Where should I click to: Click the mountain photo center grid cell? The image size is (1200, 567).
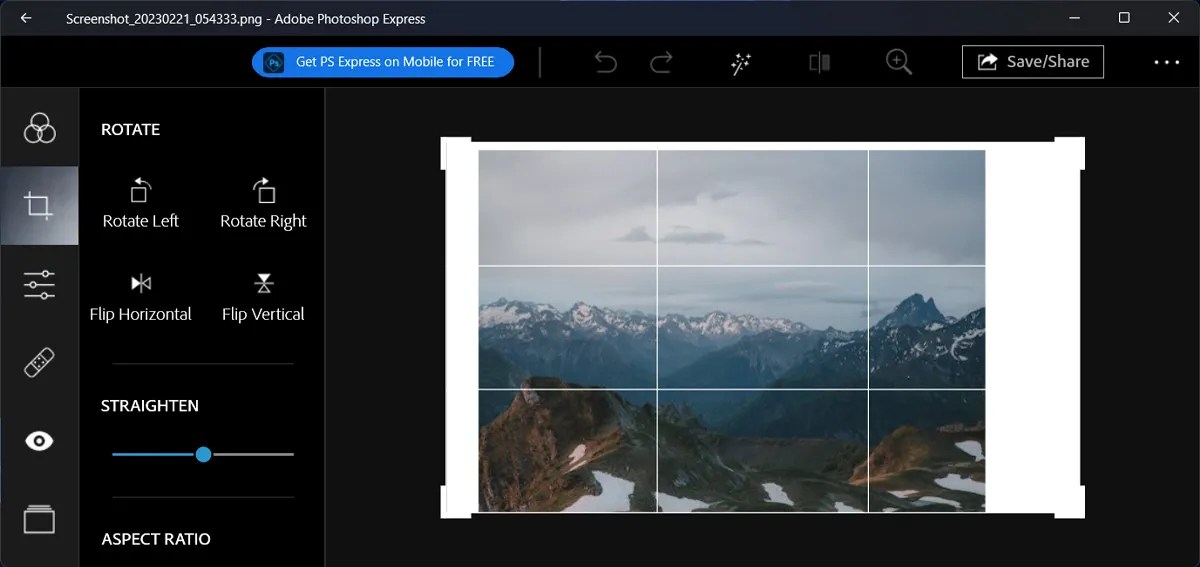coord(762,327)
